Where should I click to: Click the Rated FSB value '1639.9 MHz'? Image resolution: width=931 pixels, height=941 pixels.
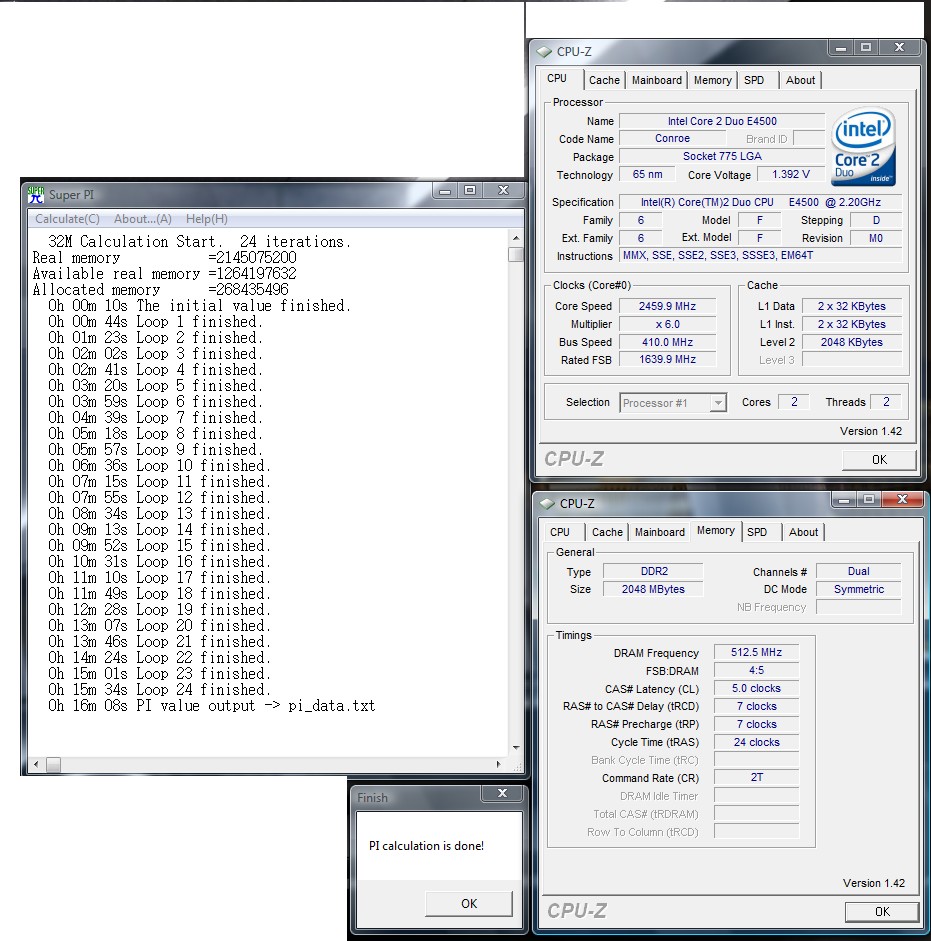pyautogui.click(x=667, y=359)
